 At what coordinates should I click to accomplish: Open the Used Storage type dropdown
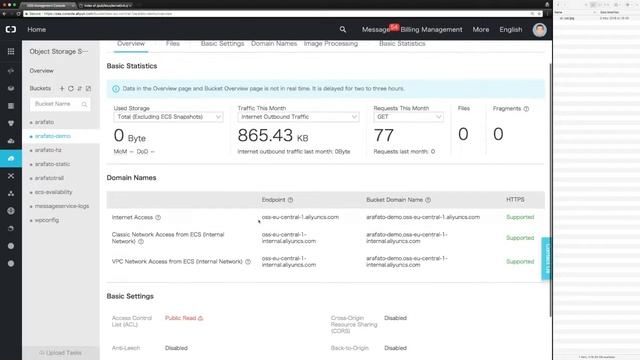pos(168,117)
